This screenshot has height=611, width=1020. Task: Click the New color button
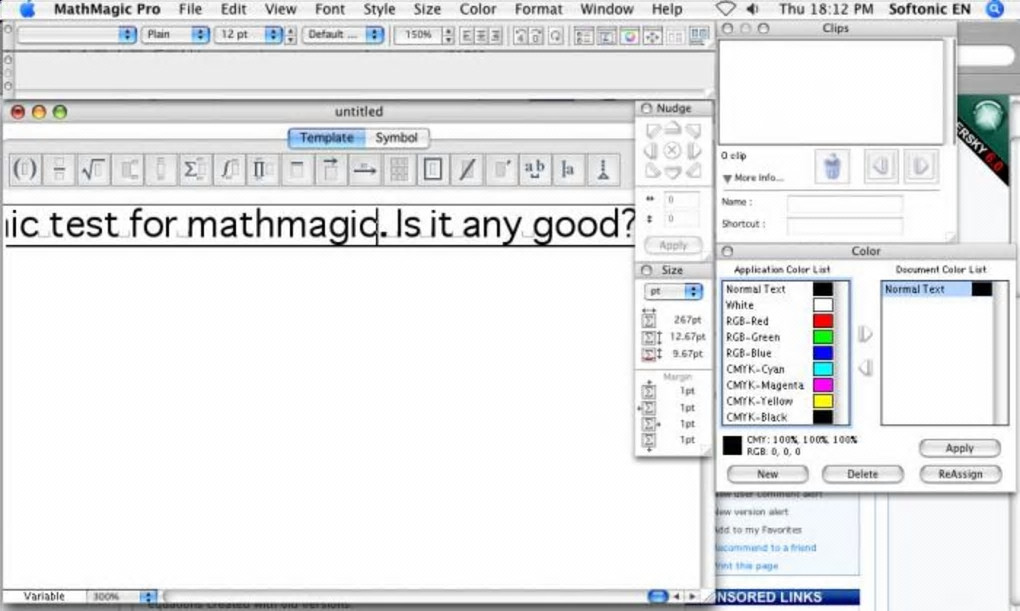767,474
